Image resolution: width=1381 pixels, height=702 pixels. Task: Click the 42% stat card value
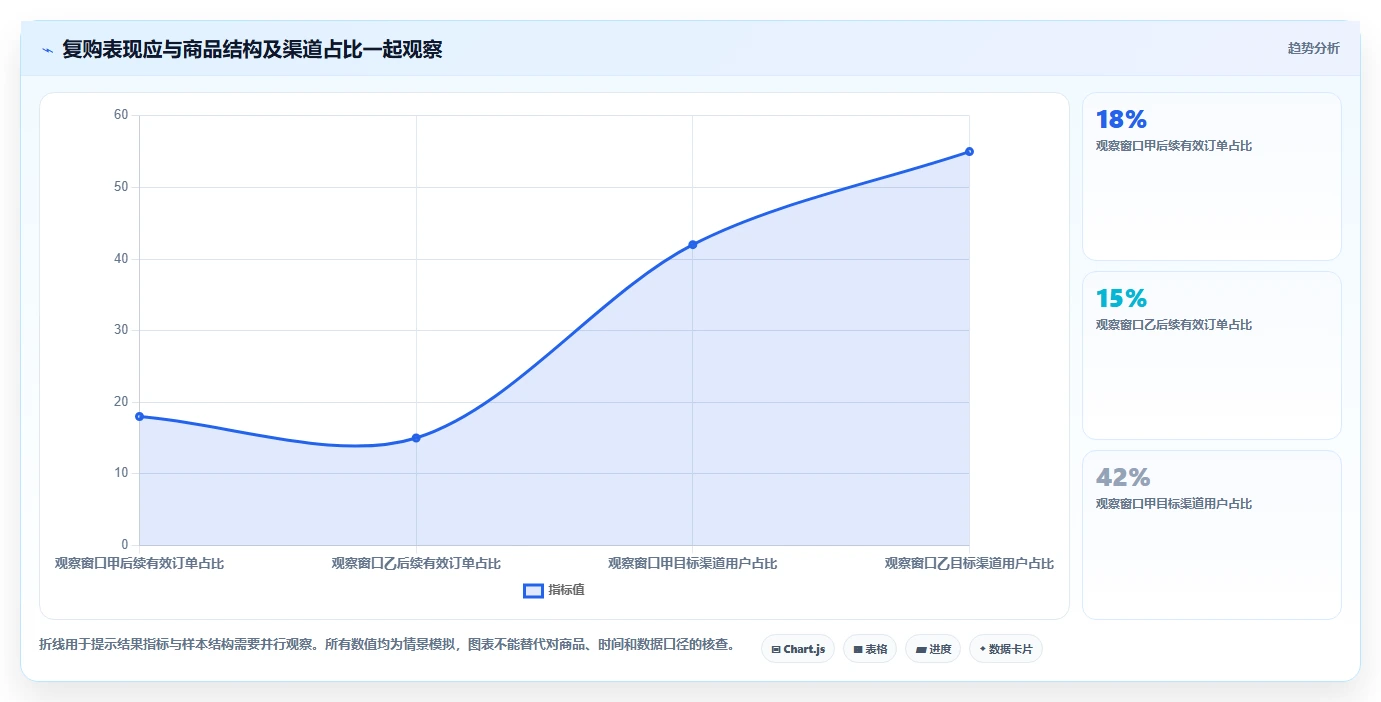click(1123, 478)
